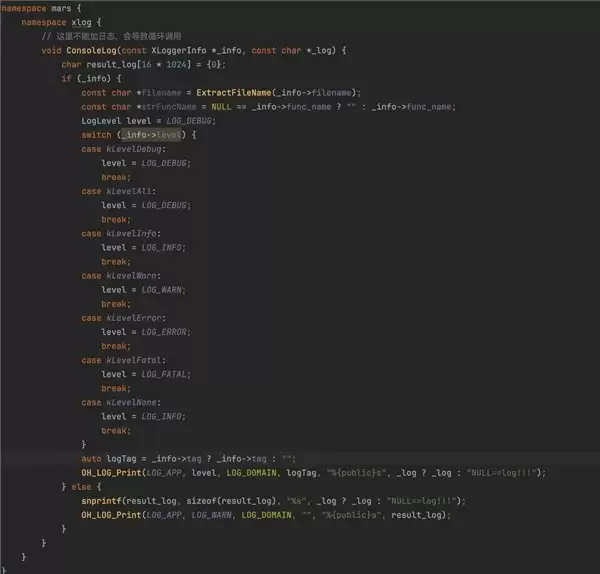The width and height of the screenshot is (600, 574).
Task: Click the switch keyword
Action: click(x=96, y=134)
